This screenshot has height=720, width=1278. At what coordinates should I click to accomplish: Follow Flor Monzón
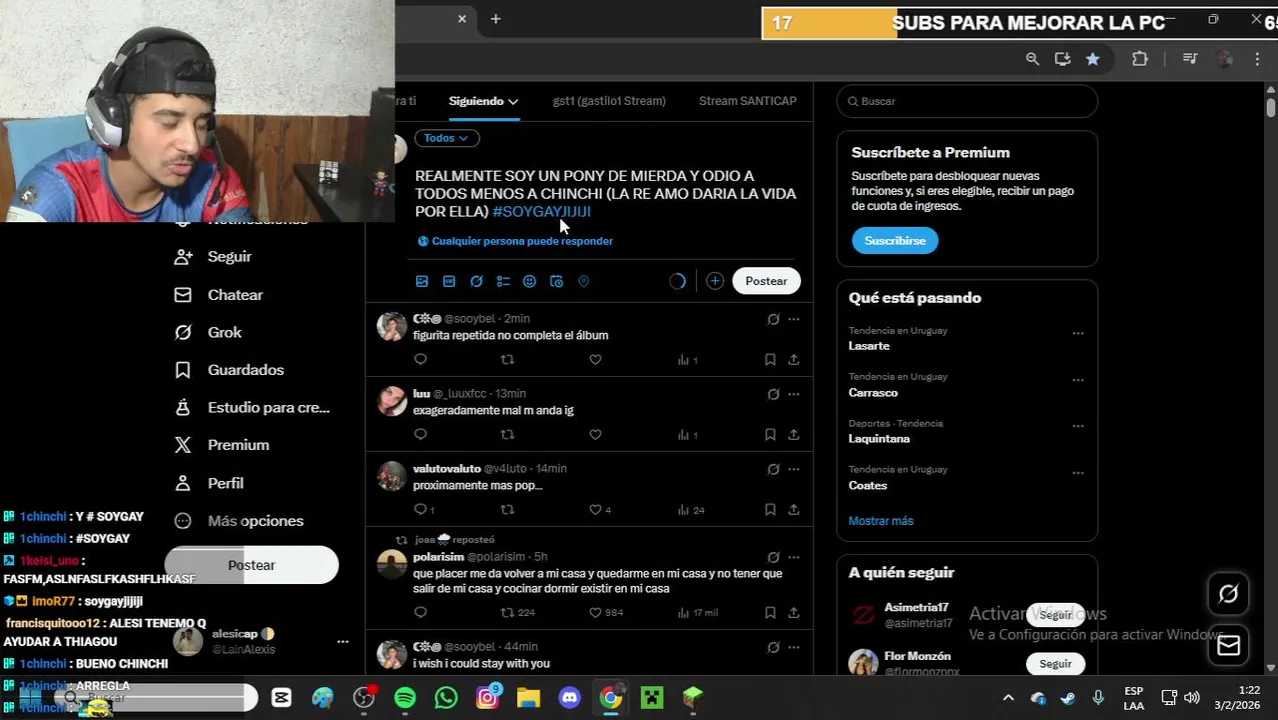tap(1055, 664)
